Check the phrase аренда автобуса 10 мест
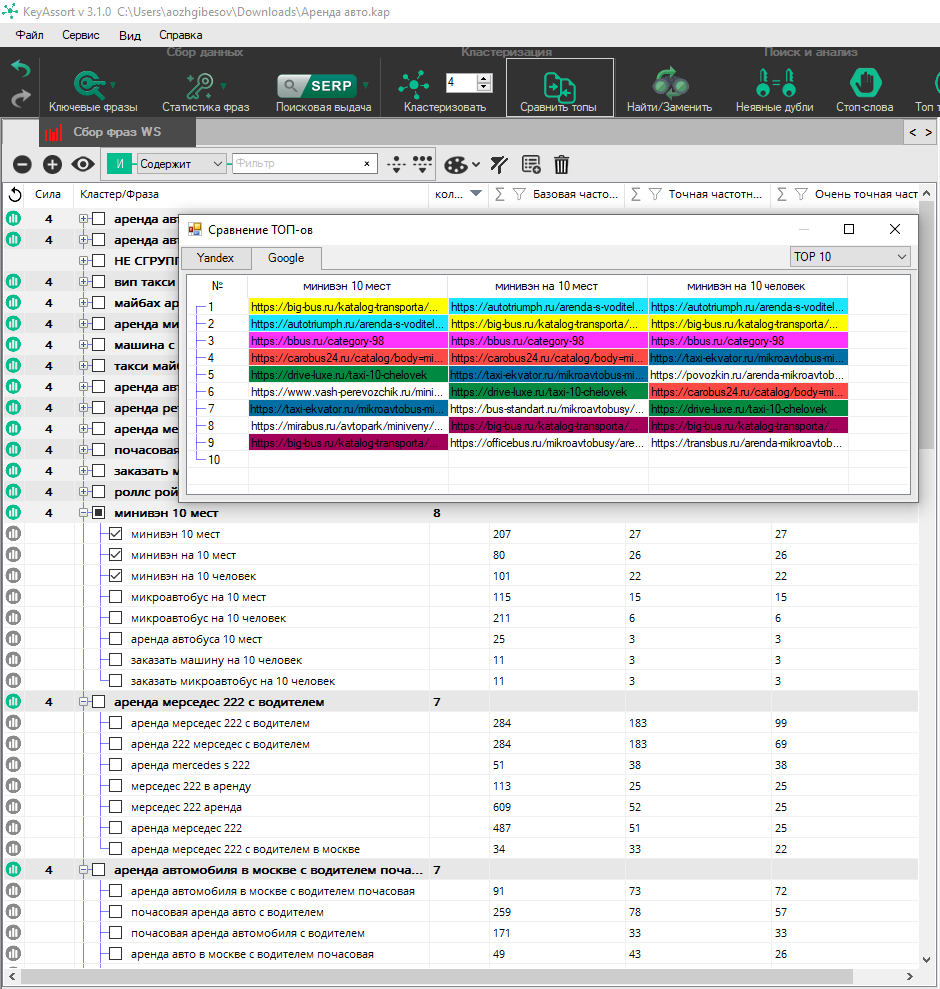 pyautogui.click(x=115, y=639)
